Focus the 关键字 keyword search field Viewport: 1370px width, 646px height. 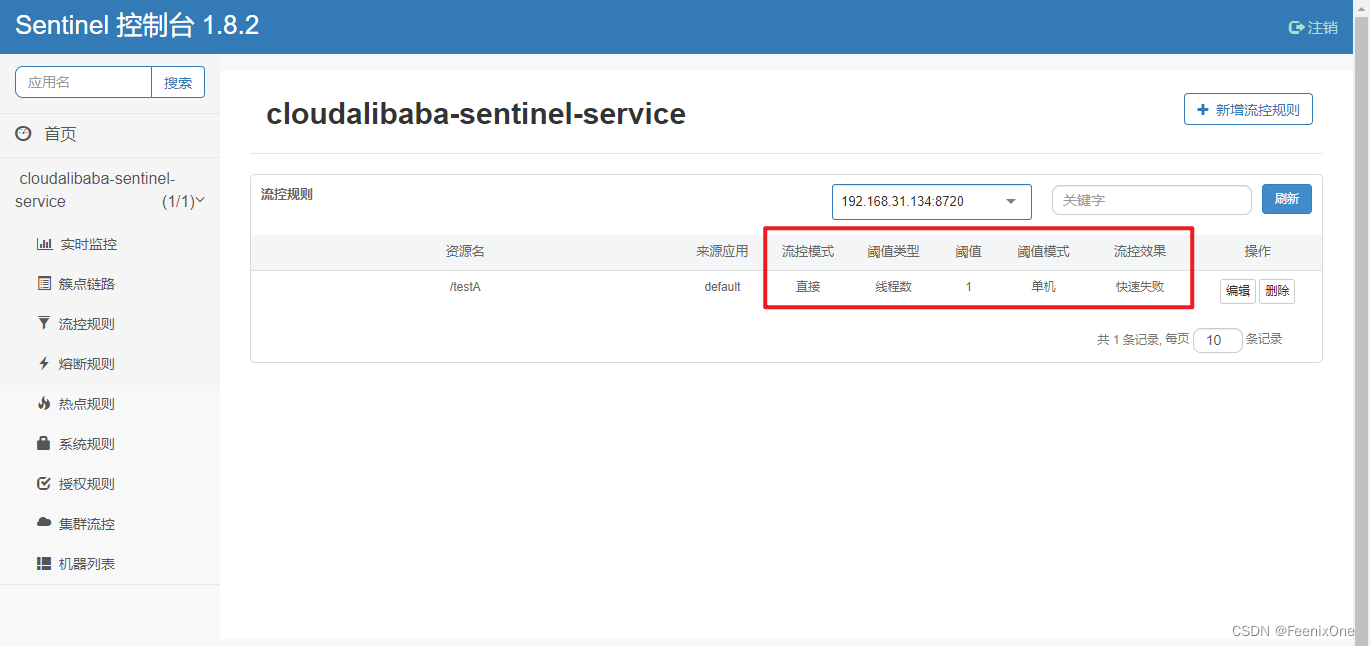click(x=1151, y=200)
